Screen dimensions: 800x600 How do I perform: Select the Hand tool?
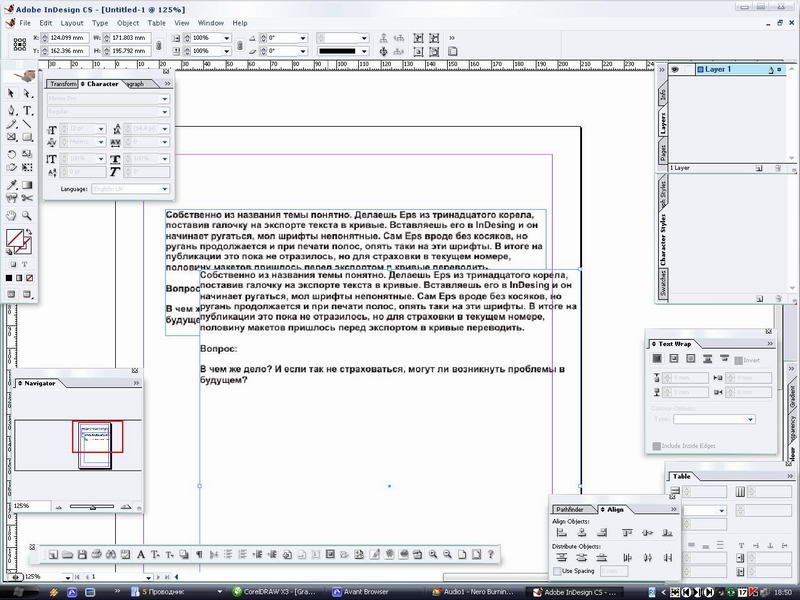pyautogui.click(x=11, y=215)
